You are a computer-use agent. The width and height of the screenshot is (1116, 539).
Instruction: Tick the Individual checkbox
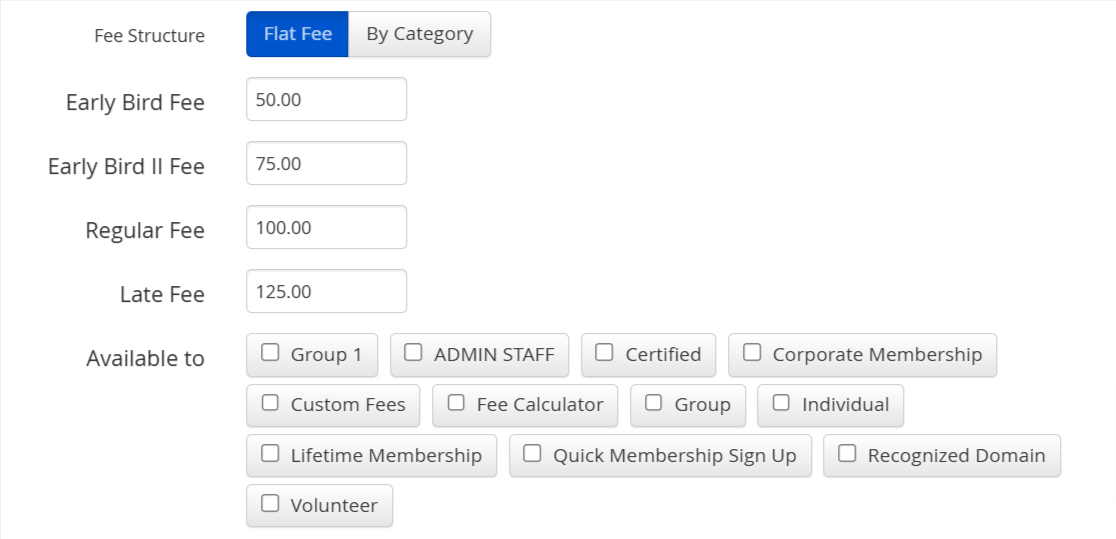[781, 403]
